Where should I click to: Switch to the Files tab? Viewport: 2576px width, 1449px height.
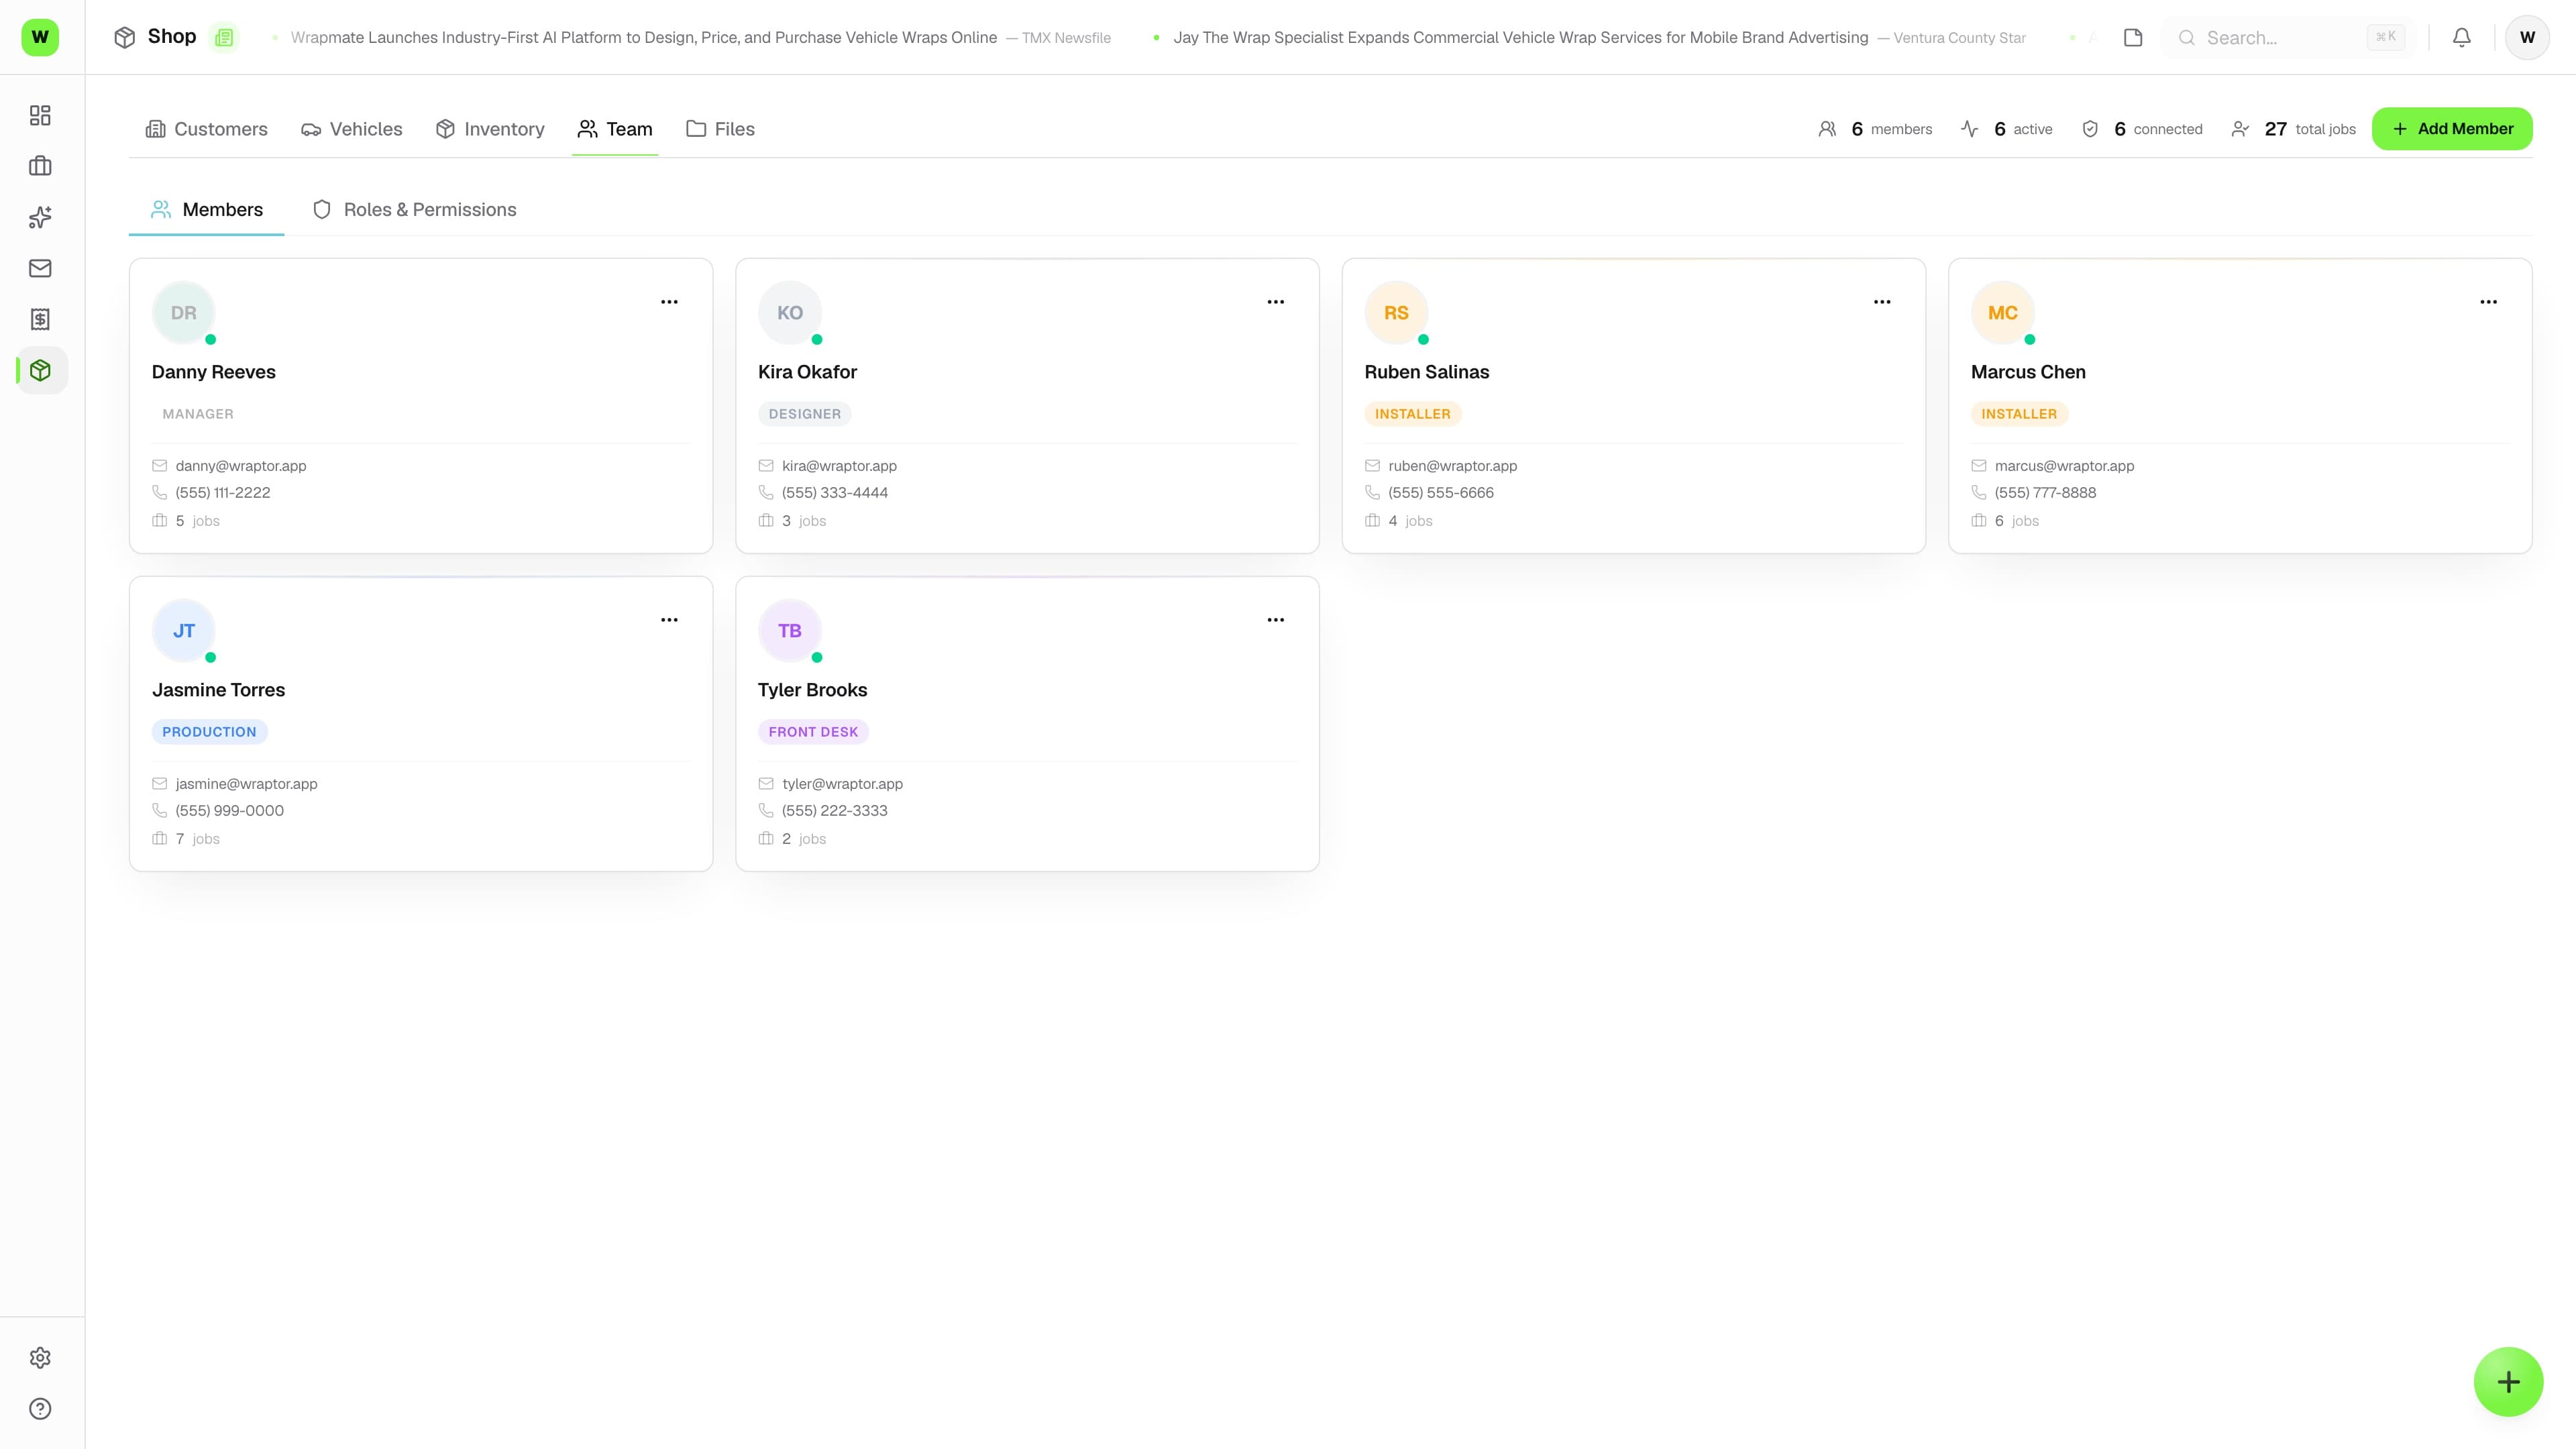point(720,129)
